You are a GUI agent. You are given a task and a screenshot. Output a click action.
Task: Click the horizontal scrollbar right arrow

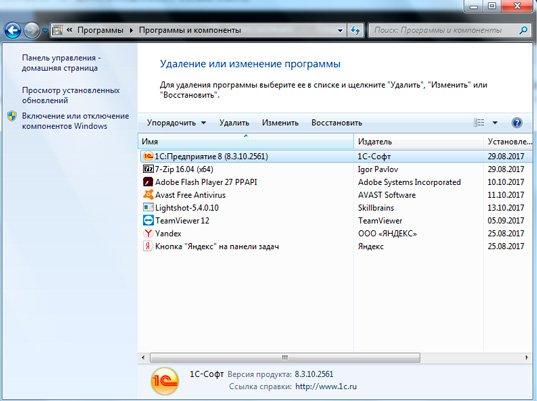pos(526,358)
